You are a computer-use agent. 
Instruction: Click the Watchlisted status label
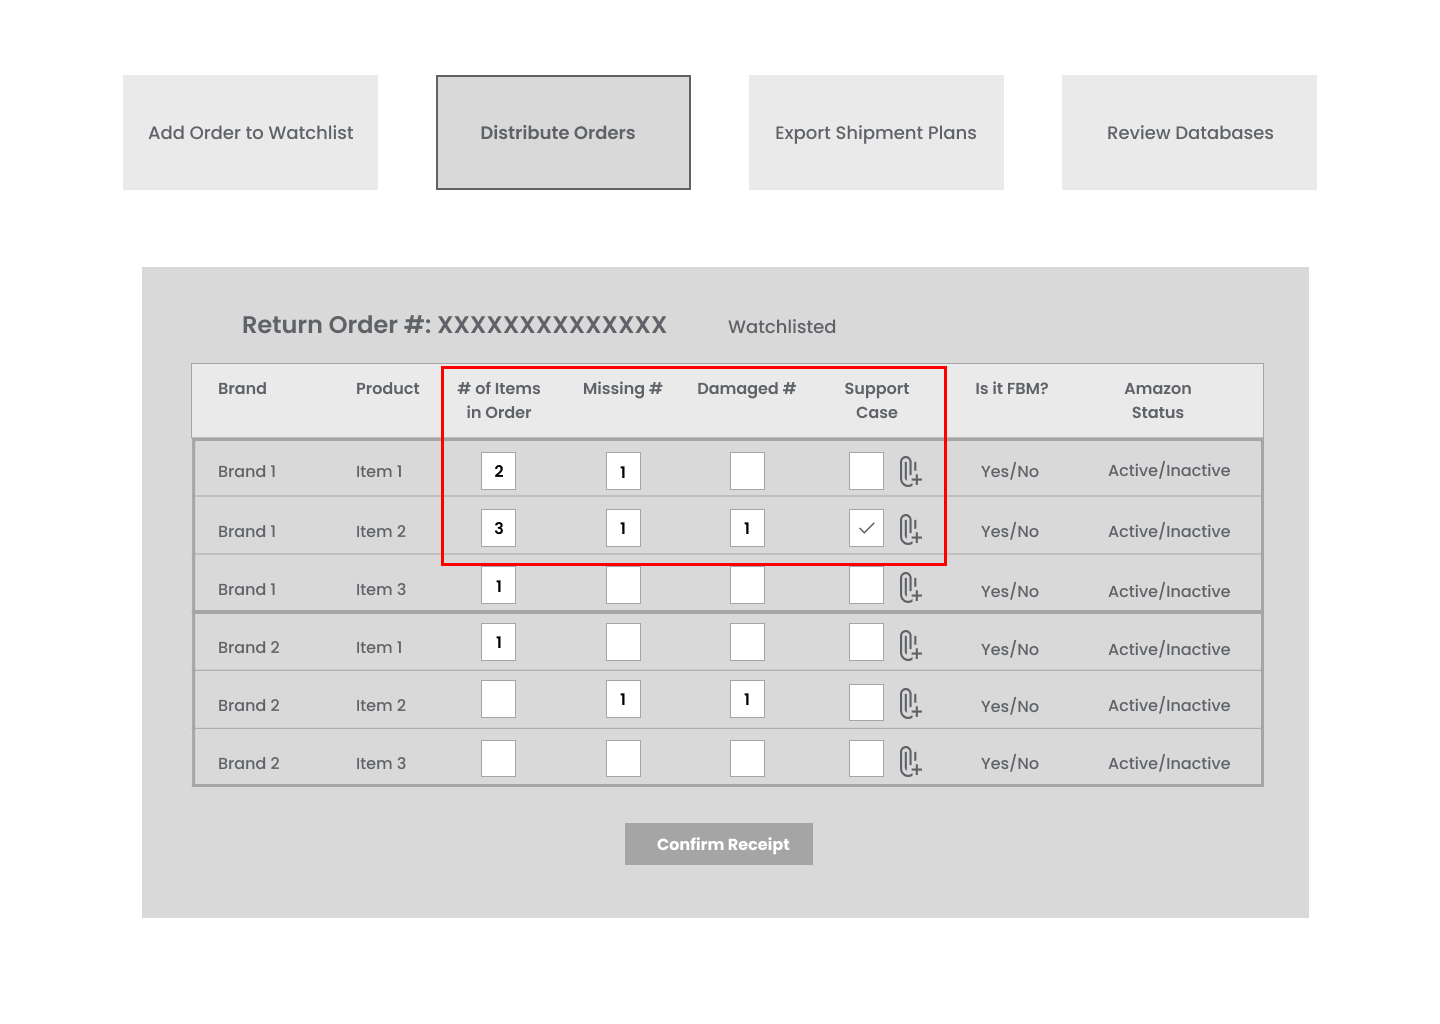point(782,326)
